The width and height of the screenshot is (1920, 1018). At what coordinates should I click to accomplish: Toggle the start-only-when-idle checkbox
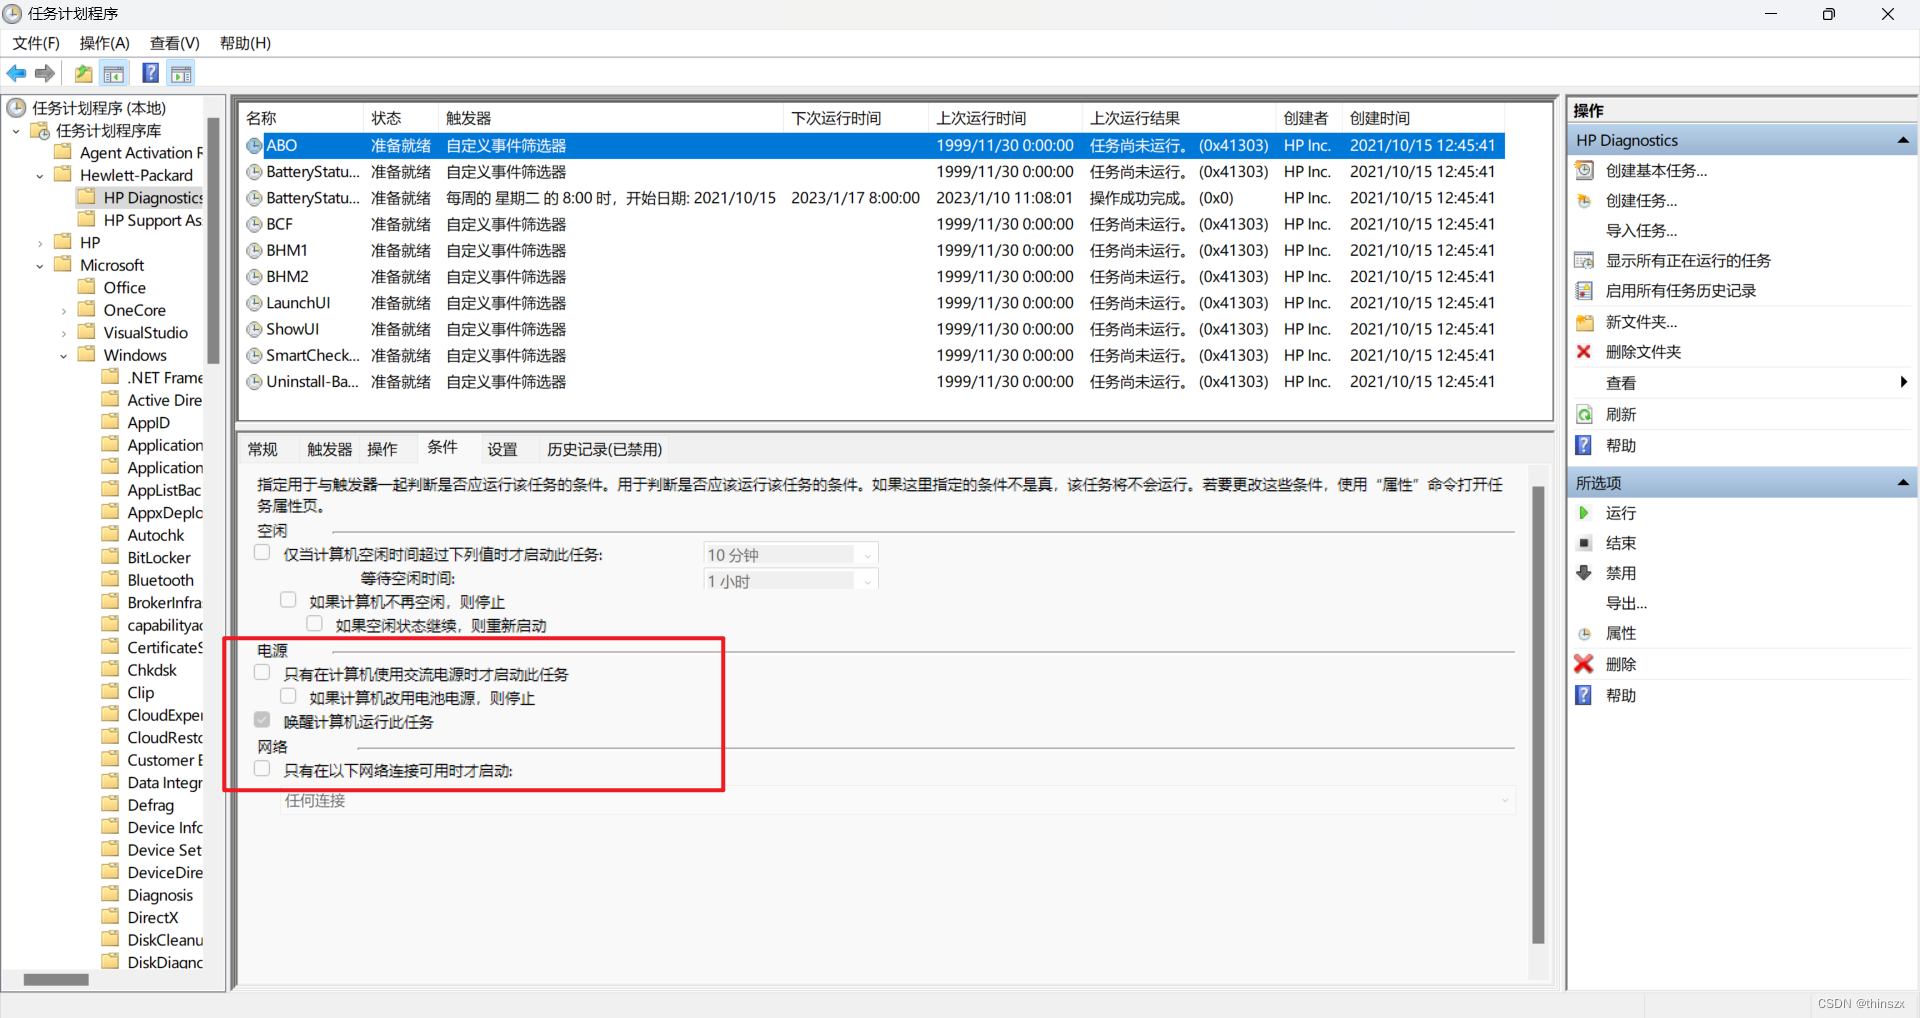(262, 553)
